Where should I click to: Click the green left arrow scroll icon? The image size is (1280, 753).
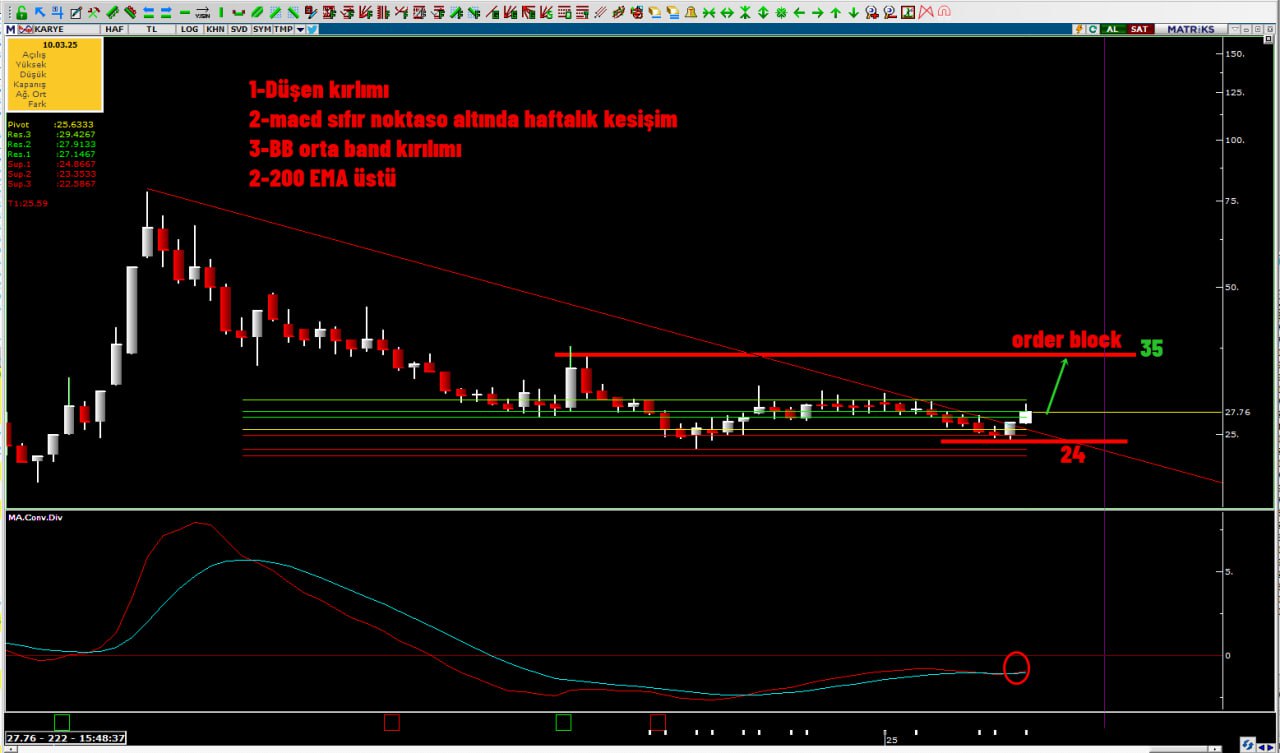point(798,12)
